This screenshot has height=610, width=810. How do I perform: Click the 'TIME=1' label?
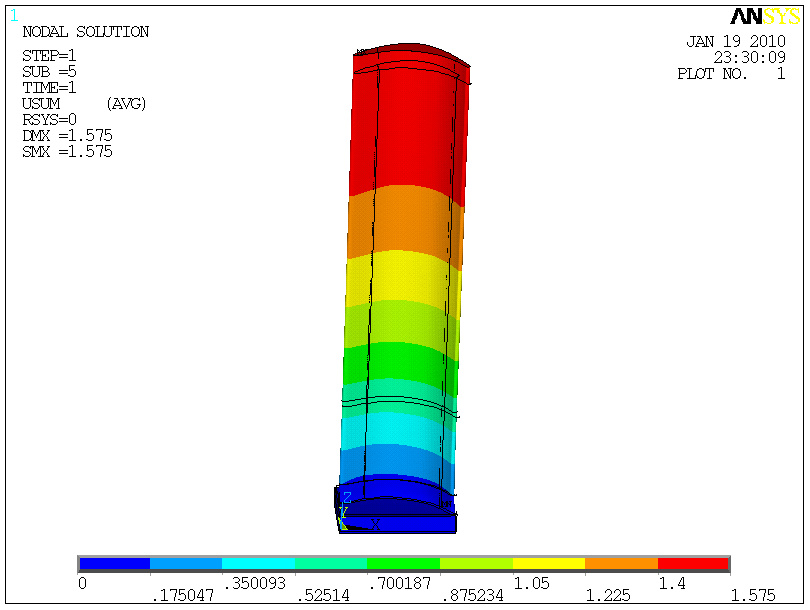(x=49, y=87)
